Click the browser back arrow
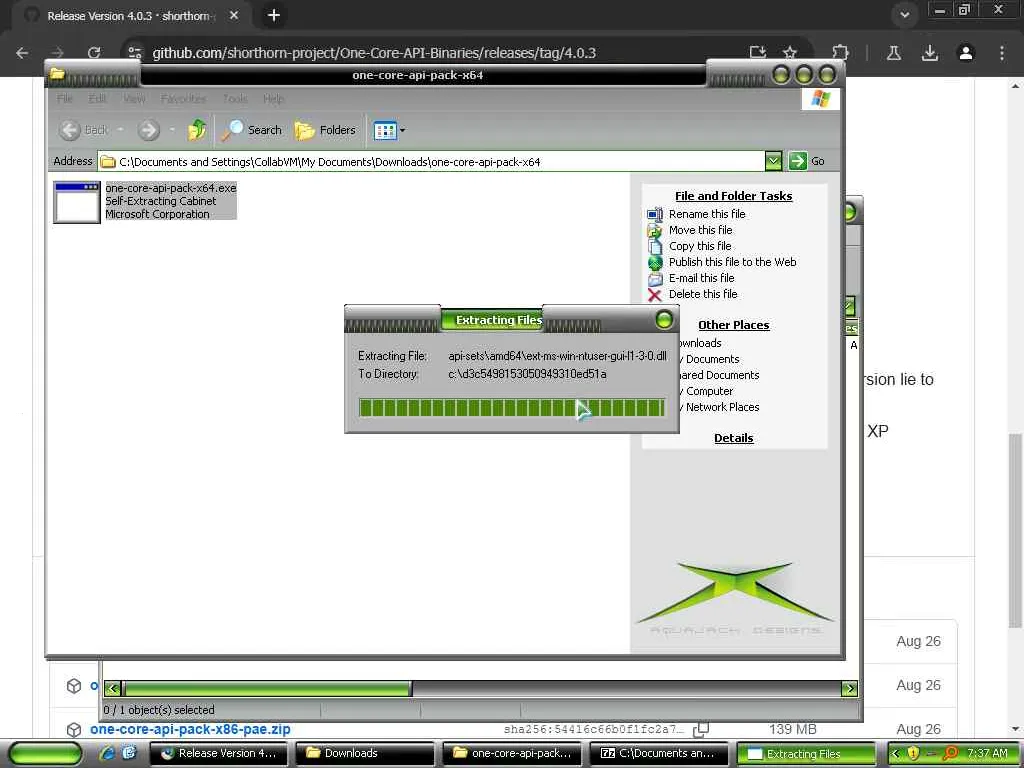 [x=22, y=53]
